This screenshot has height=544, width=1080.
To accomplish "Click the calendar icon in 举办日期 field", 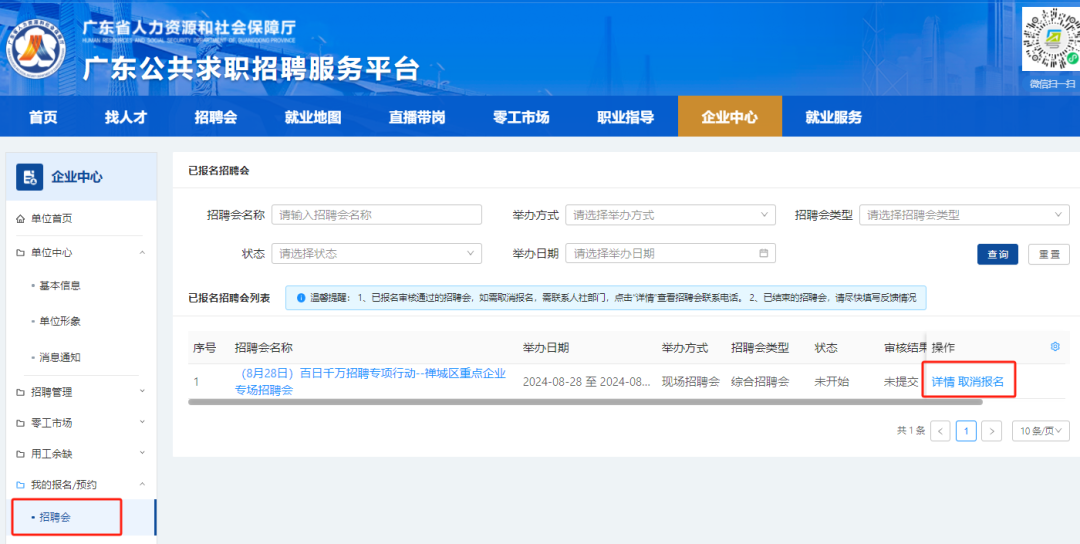I will click(763, 253).
